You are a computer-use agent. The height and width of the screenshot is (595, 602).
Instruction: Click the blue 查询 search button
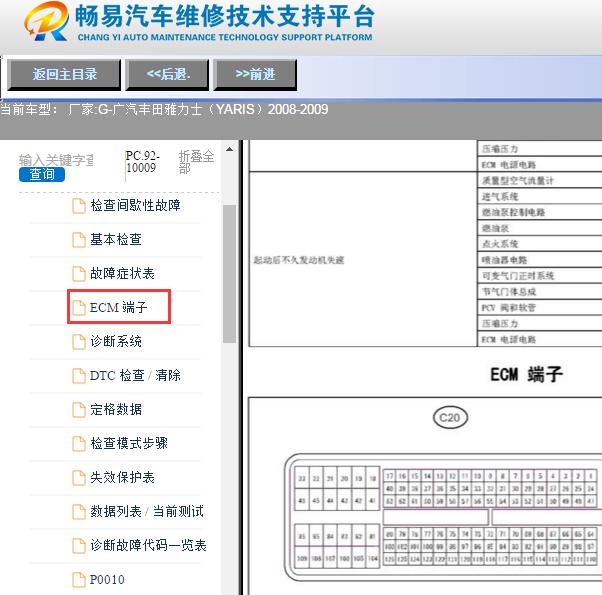coord(42,174)
